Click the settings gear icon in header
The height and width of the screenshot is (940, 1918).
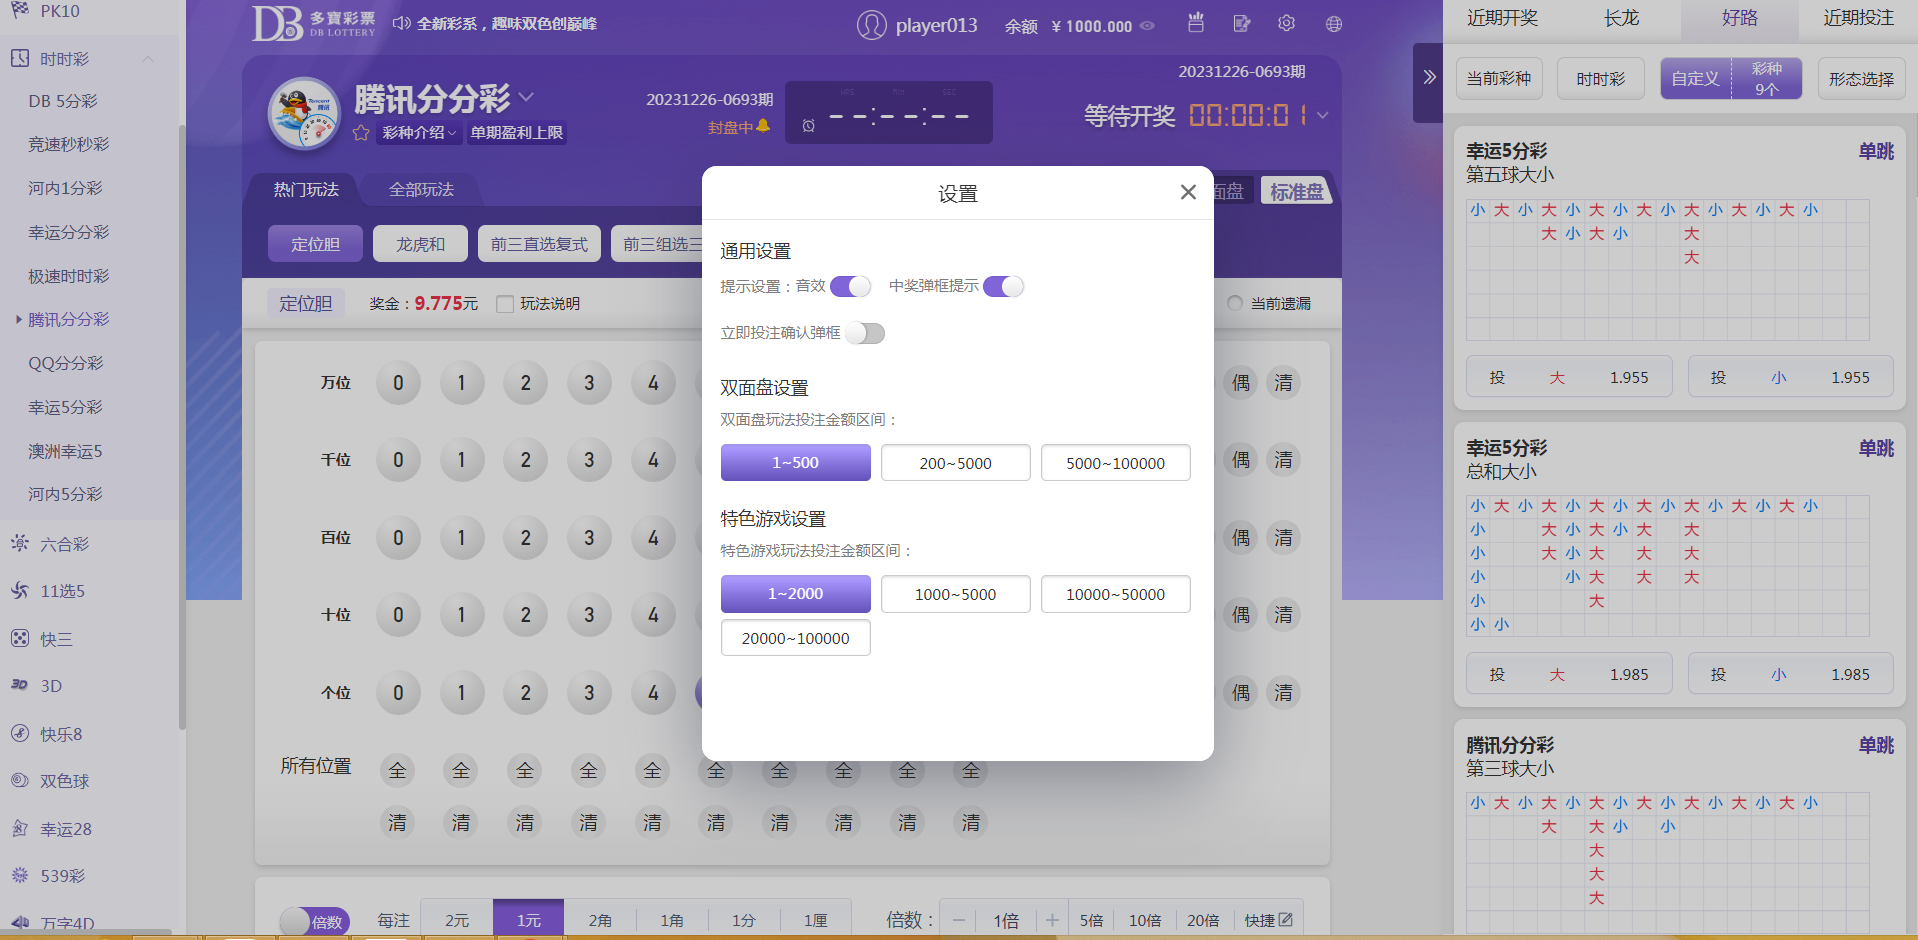(1286, 24)
